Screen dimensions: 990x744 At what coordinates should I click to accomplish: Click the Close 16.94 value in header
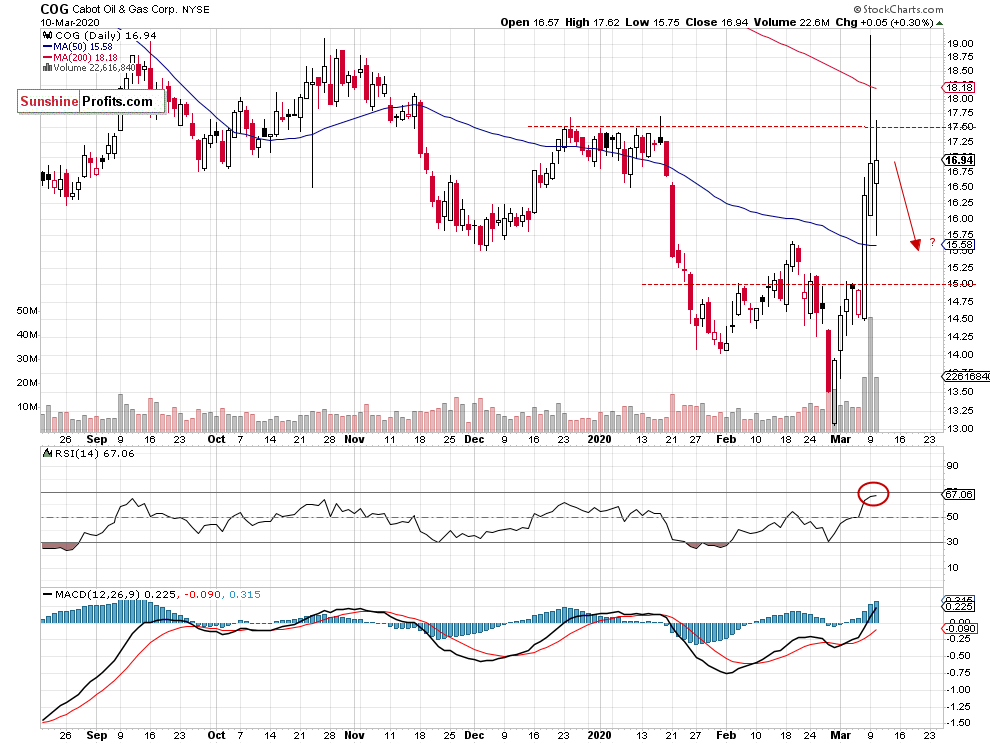717,22
